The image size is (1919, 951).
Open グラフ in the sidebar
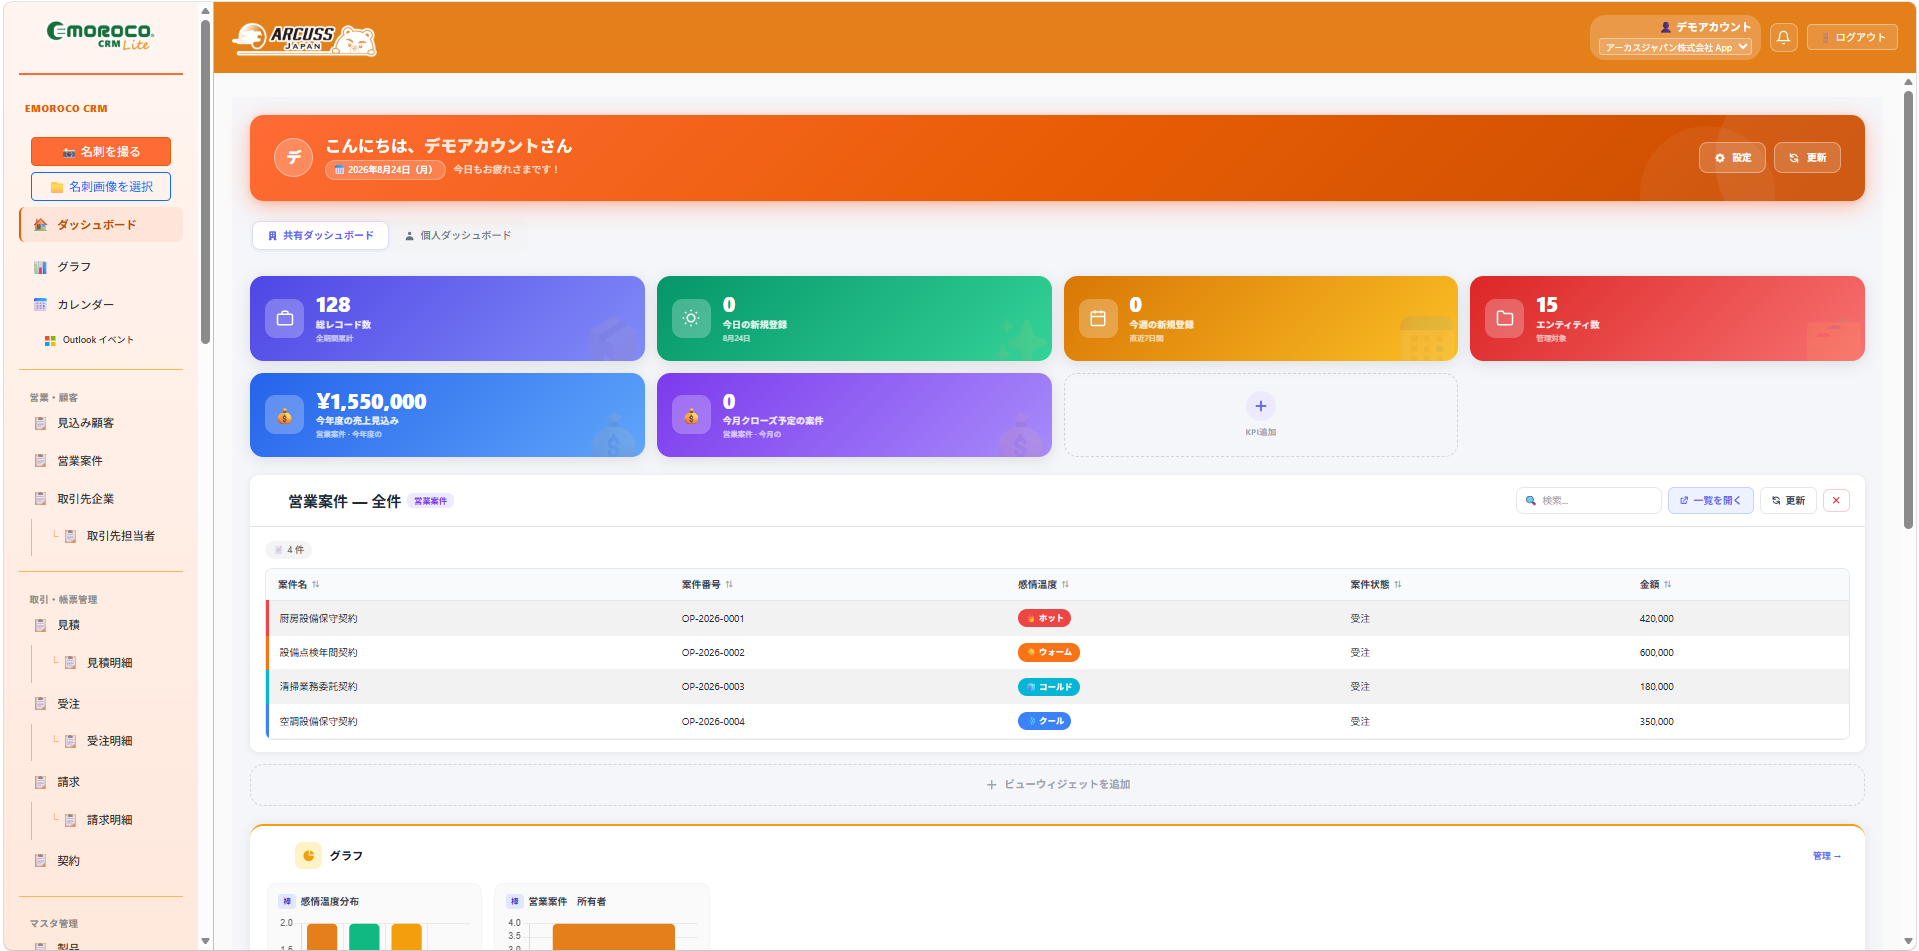[x=74, y=267]
